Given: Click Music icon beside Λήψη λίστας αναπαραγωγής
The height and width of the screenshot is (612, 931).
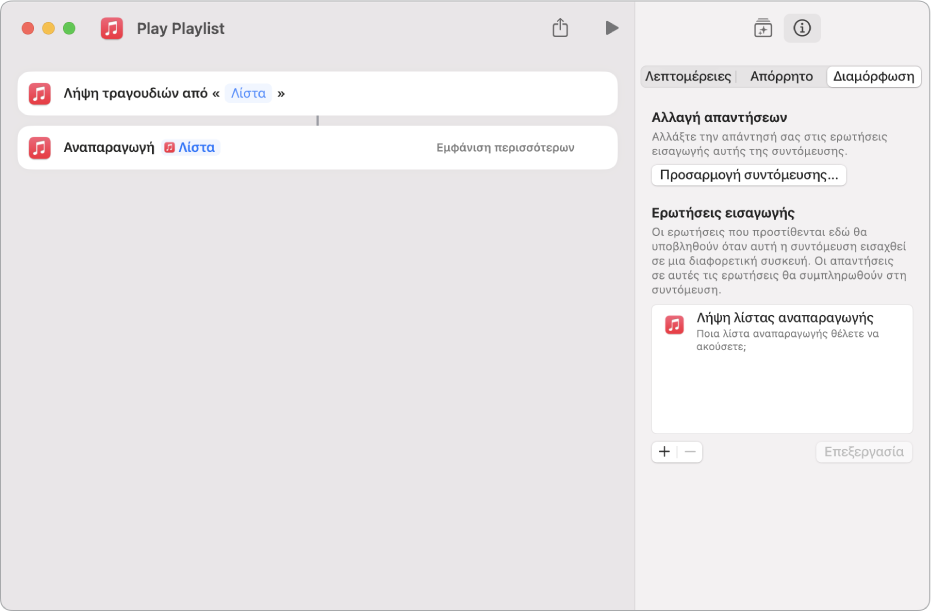Looking at the screenshot, I should point(674,325).
